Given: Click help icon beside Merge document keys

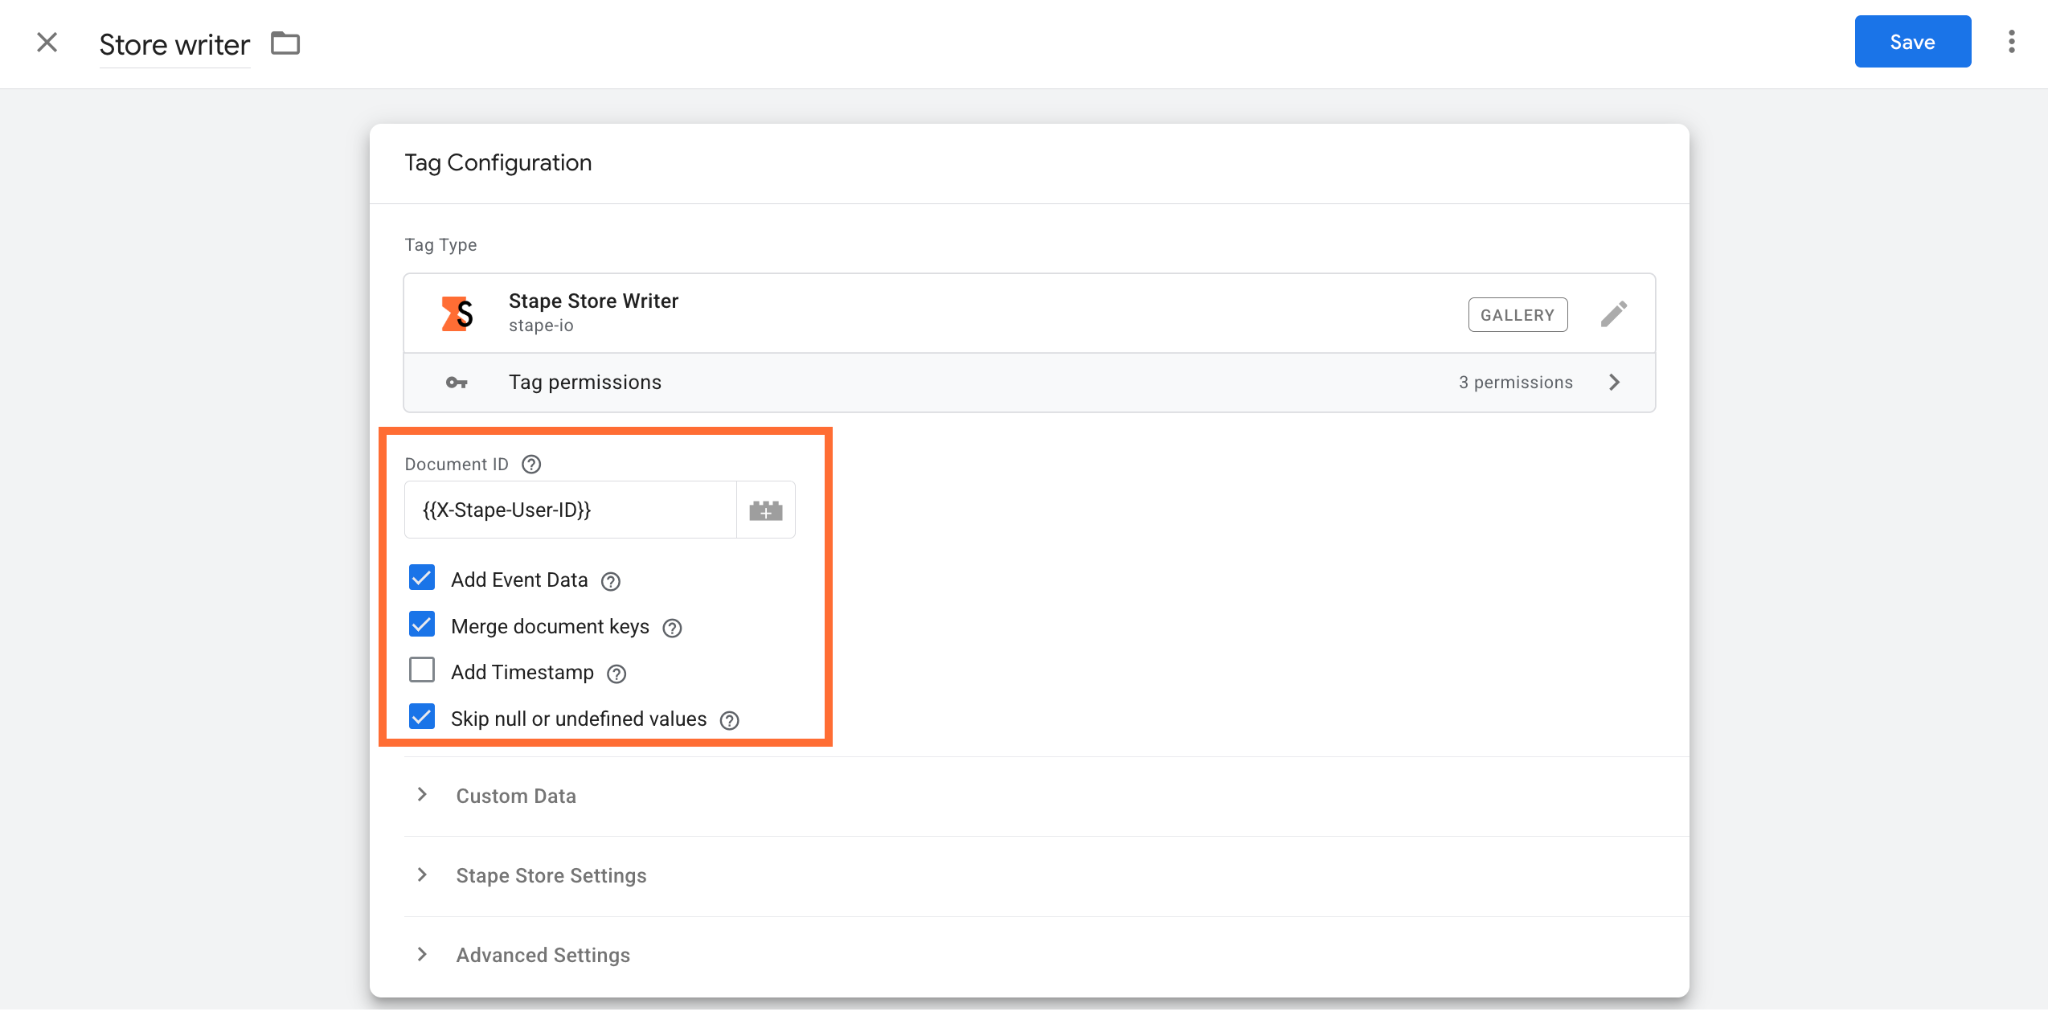Looking at the screenshot, I should click(x=673, y=628).
